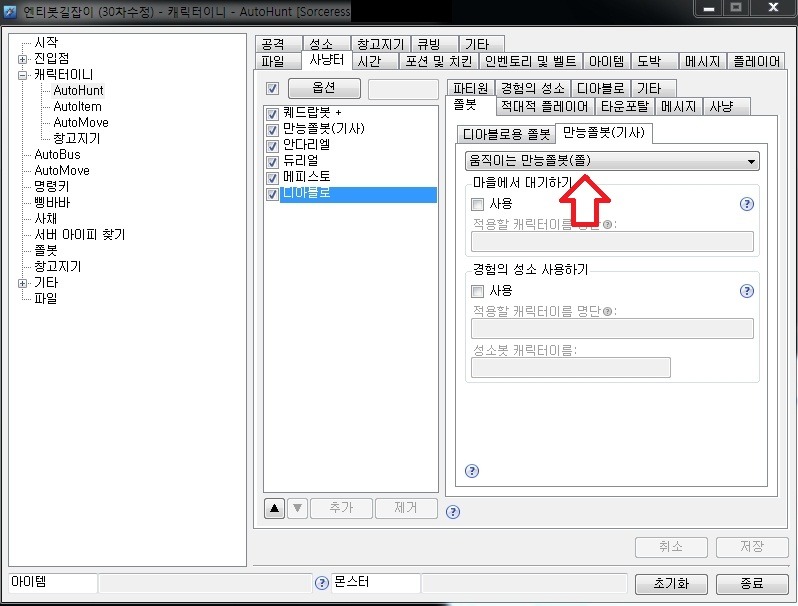Move selected hunt entry up with arrow

tap(274, 508)
